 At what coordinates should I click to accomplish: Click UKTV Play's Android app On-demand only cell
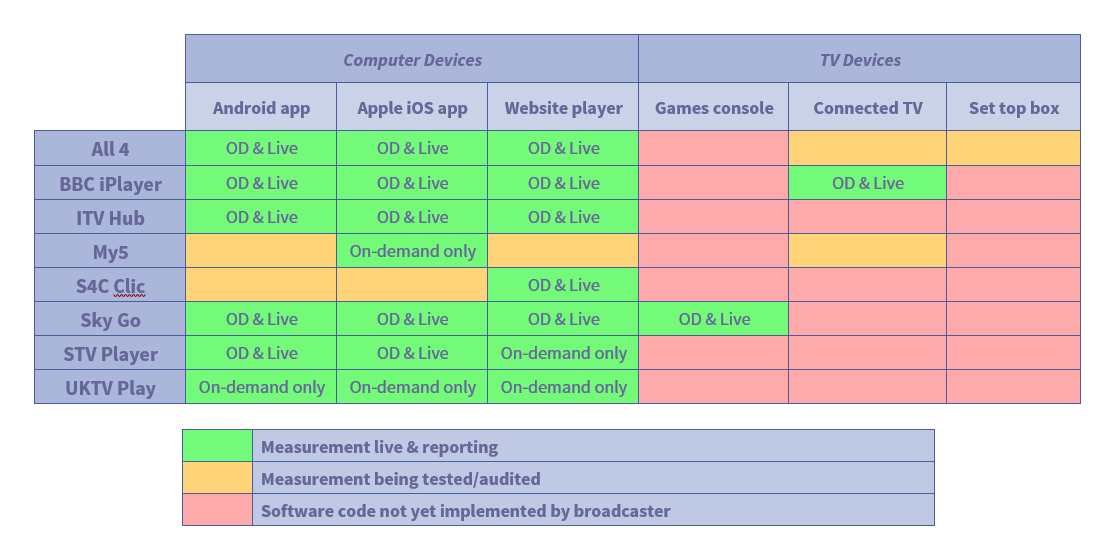coord(261,387)
